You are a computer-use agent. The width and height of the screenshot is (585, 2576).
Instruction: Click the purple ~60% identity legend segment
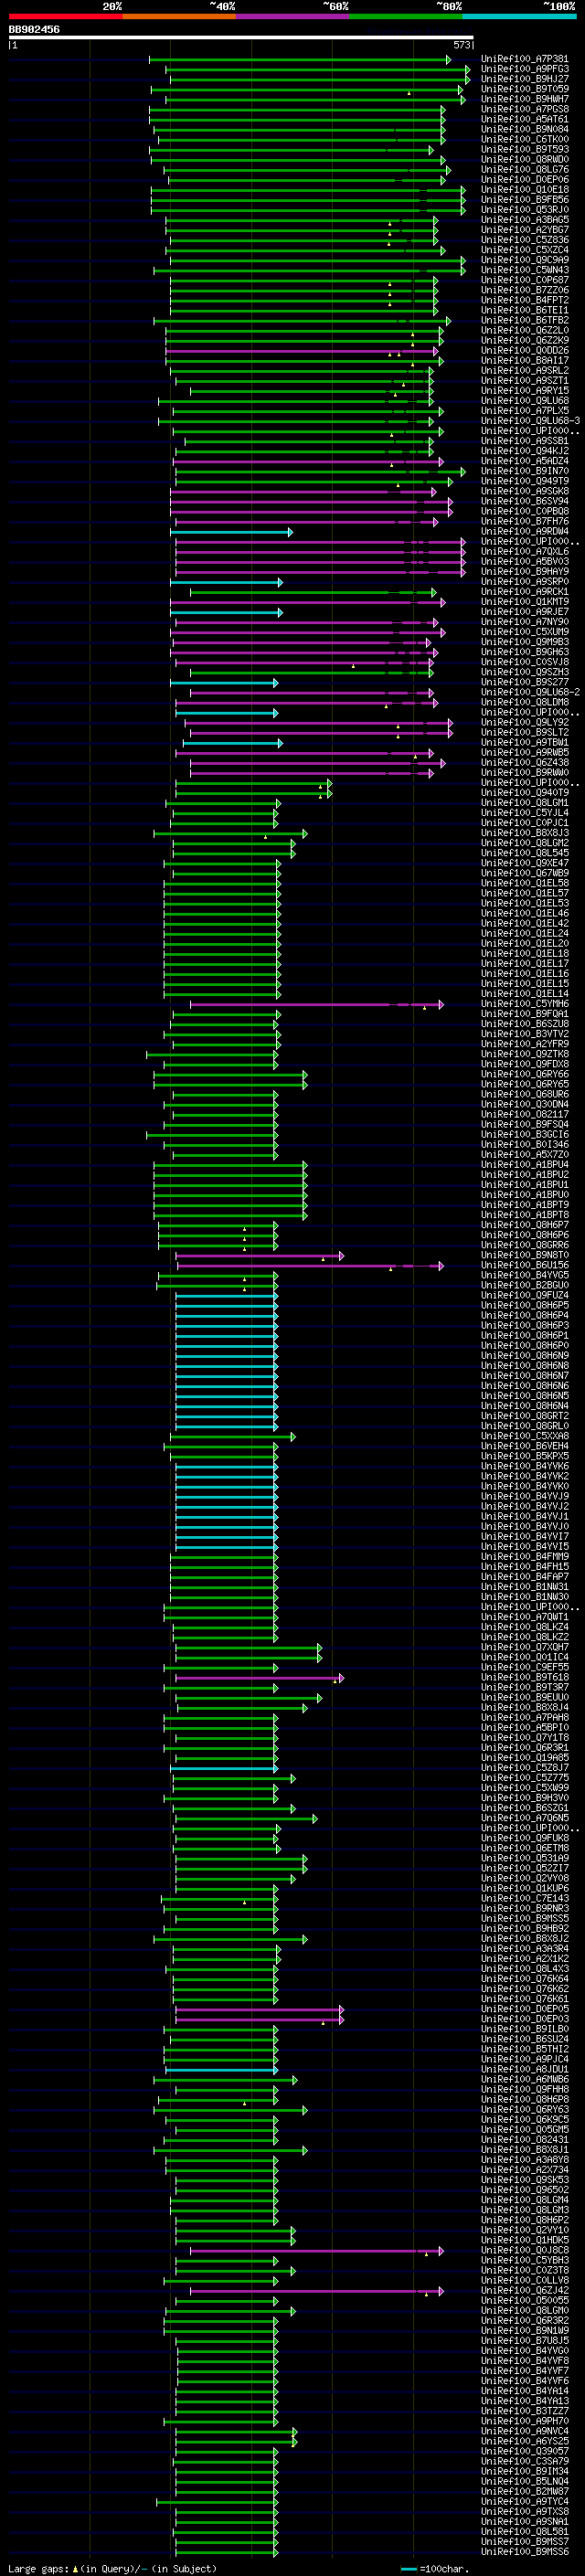(293, 16)
